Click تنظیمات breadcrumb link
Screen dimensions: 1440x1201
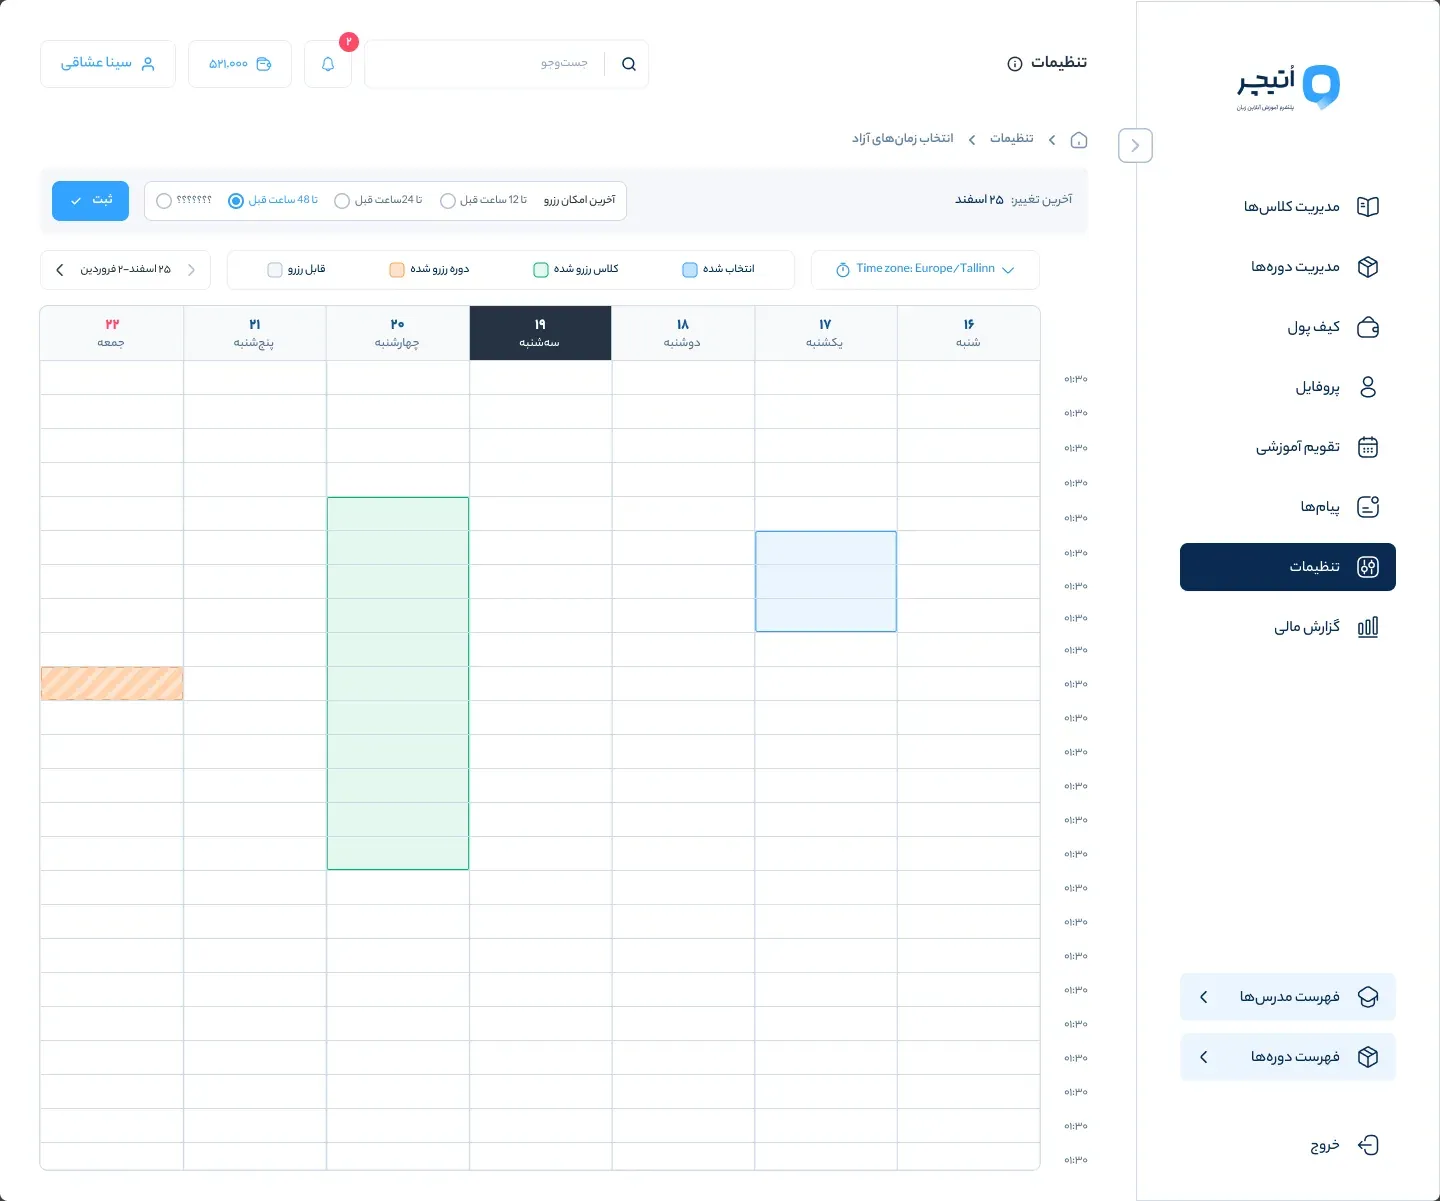coord(1012,139)
